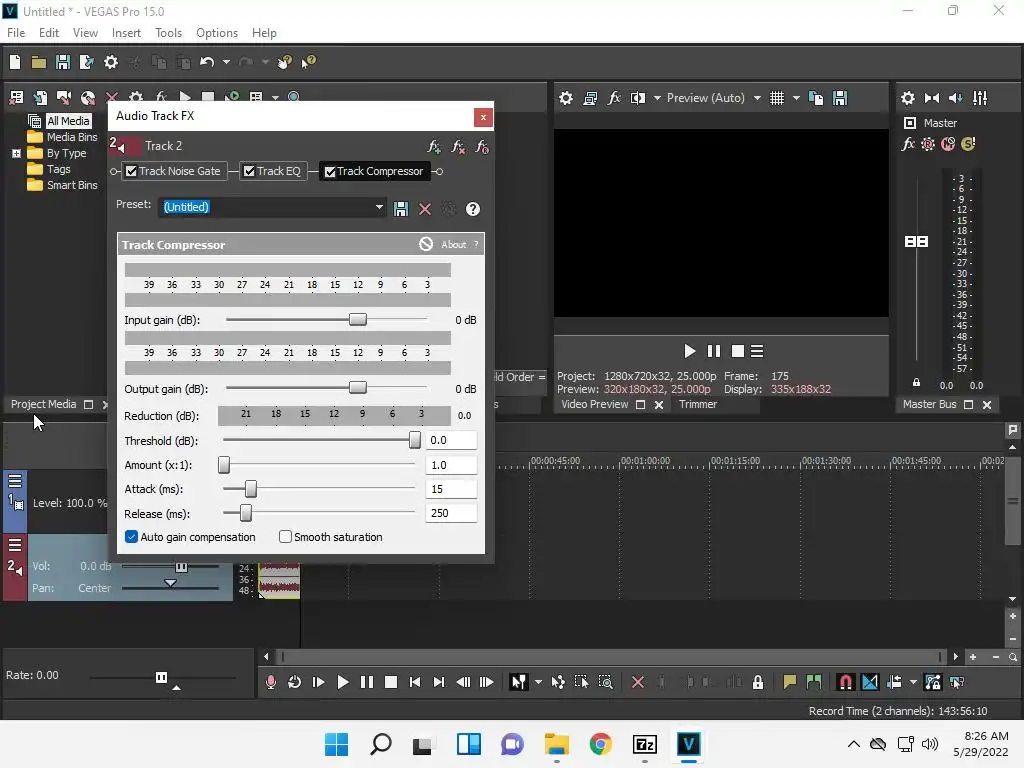Click the Attack slider handle
The image size is (1024, 768).
pyautogui.click(x=251, y=488)
